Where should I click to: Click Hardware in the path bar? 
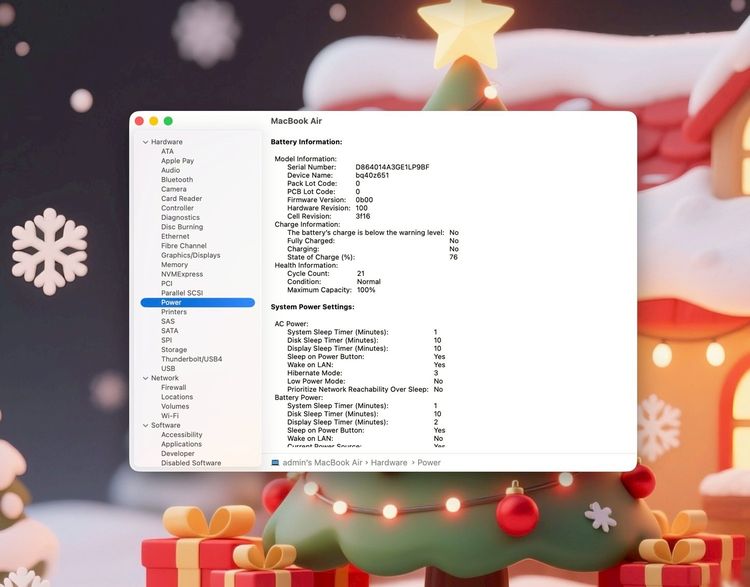(389, 463)
